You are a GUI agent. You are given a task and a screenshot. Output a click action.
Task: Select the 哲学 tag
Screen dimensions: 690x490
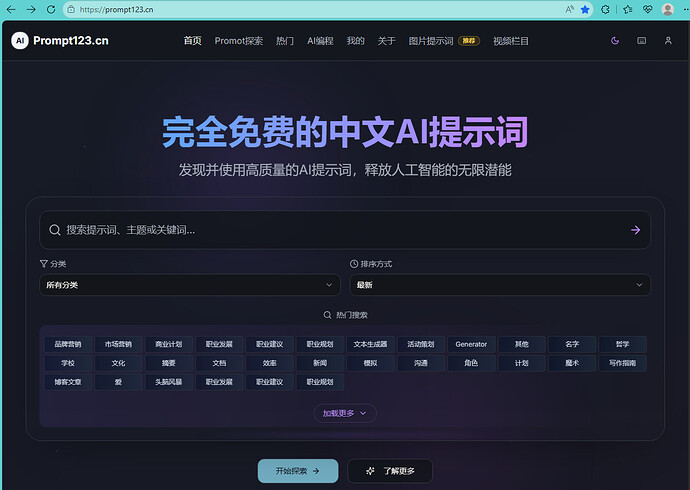622,344
